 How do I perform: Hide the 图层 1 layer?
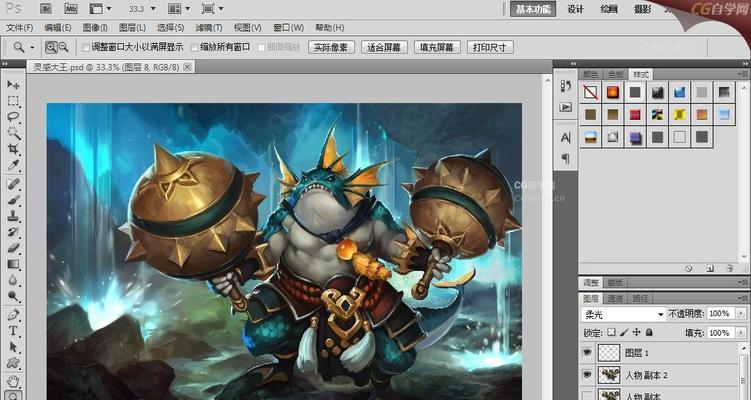point(587,353)
